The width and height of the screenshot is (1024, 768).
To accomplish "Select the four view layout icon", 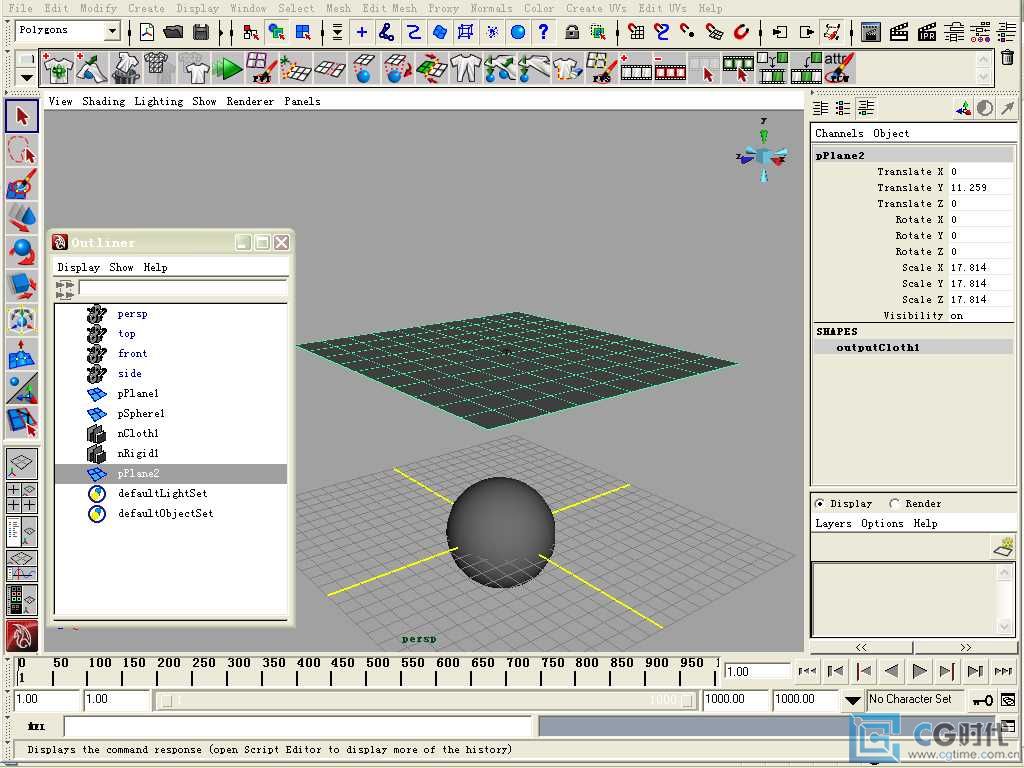I will point(22,498).
